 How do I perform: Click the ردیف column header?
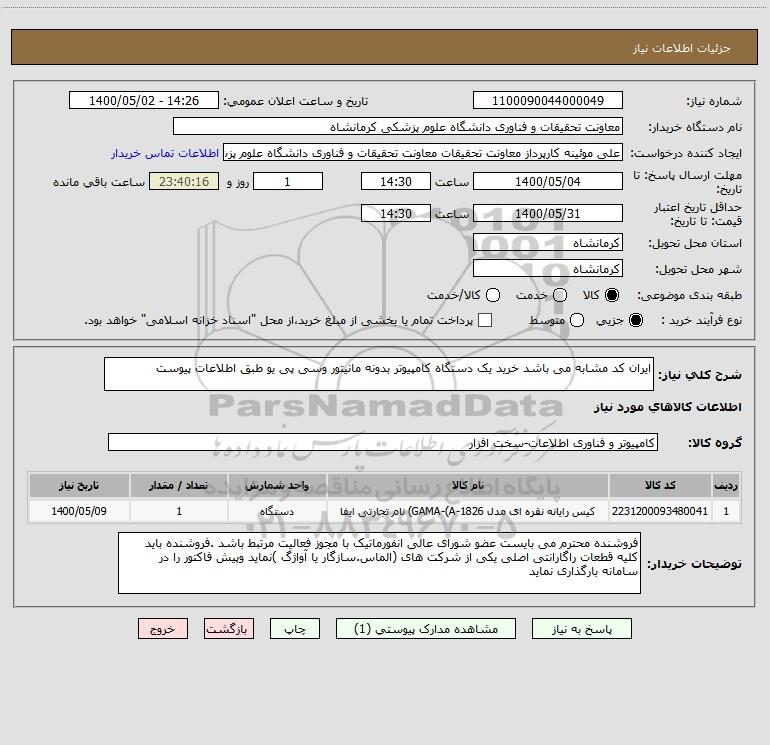click(x=726, y=485)
